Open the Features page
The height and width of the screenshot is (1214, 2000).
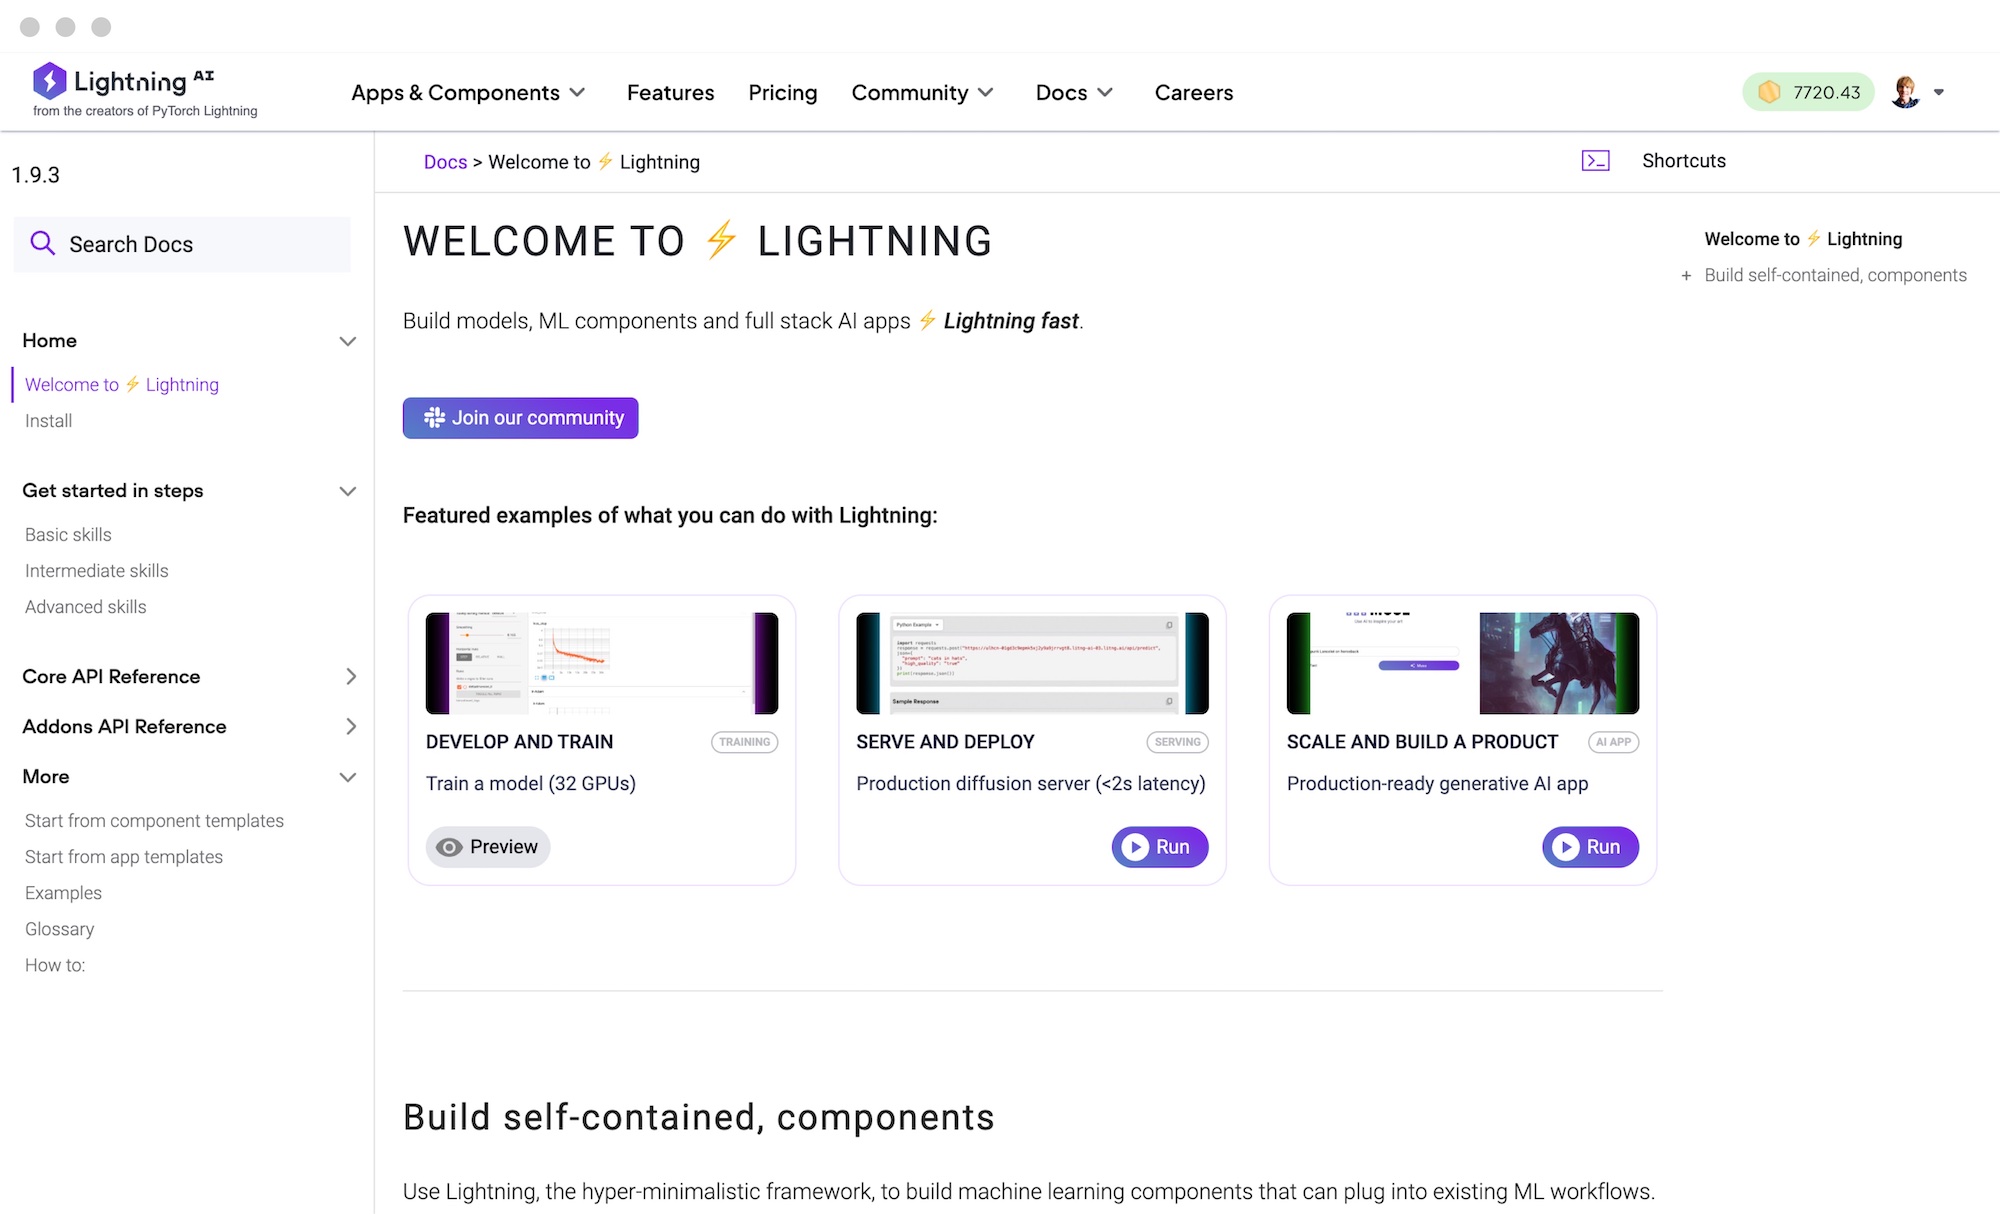670,92
